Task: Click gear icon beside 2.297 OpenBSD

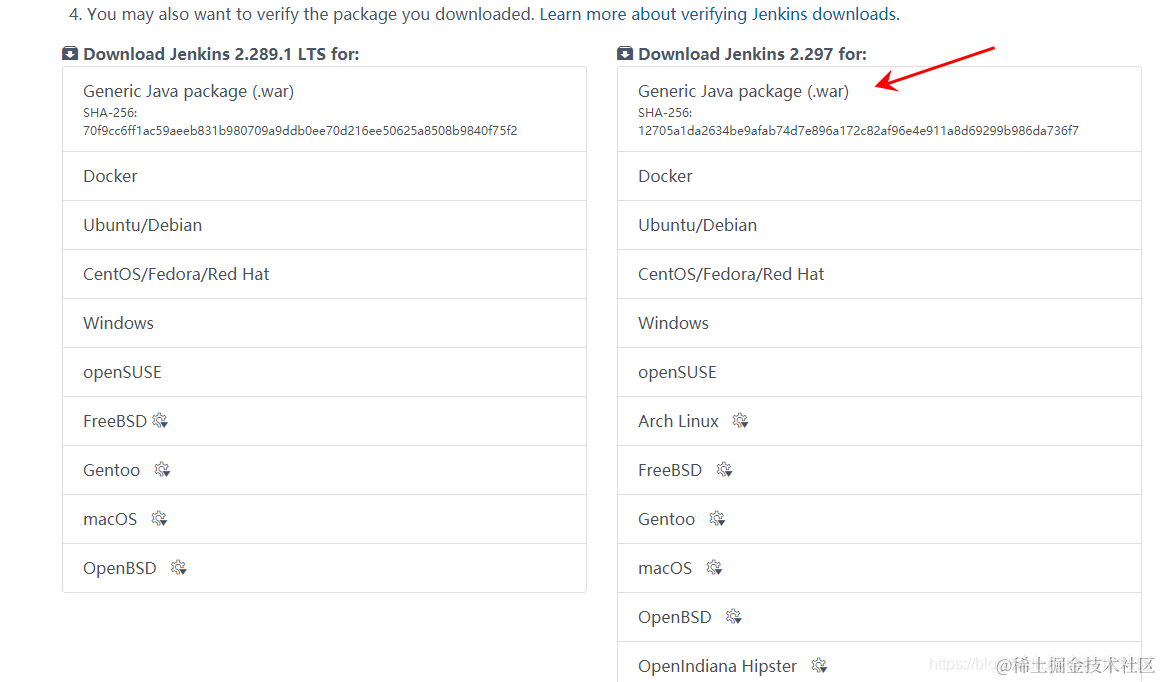Action: (x=734, y=617)
